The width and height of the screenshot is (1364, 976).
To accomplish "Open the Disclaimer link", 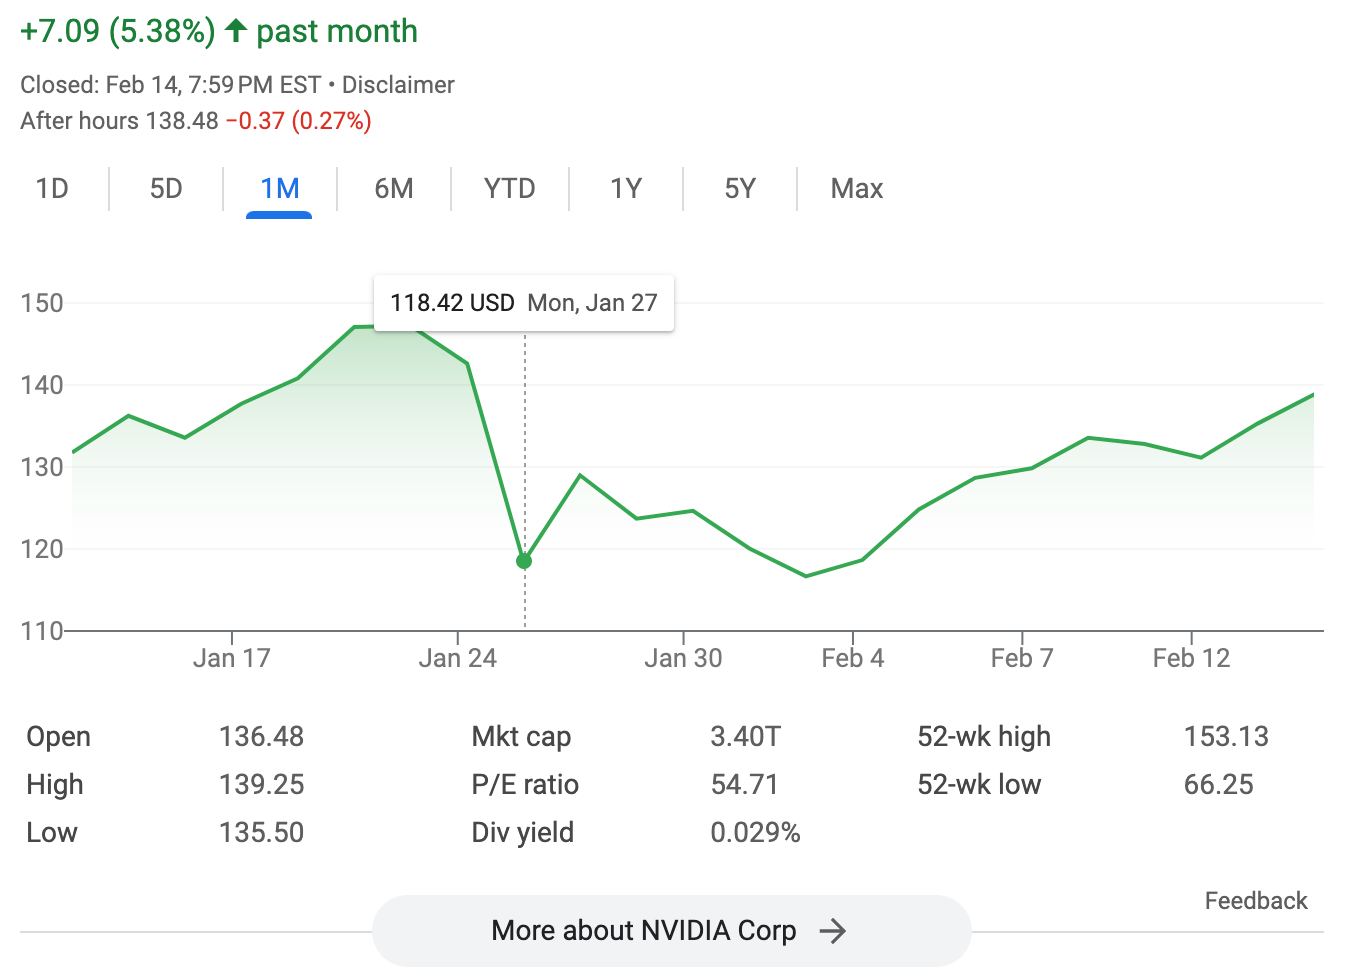I will [398, 85].
